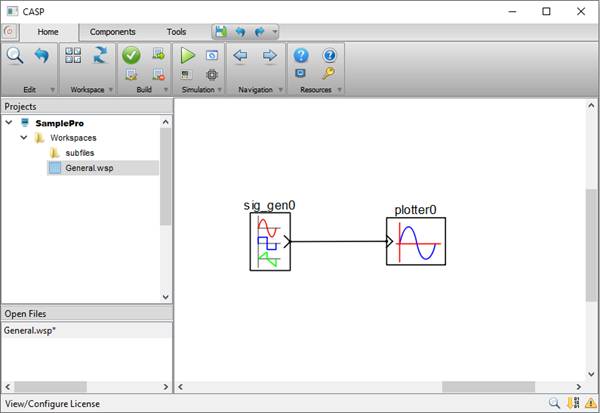Viewport: 600px width, 413px height.
Task: Start simulation with the green play icon
Action: tap(187, 56)
